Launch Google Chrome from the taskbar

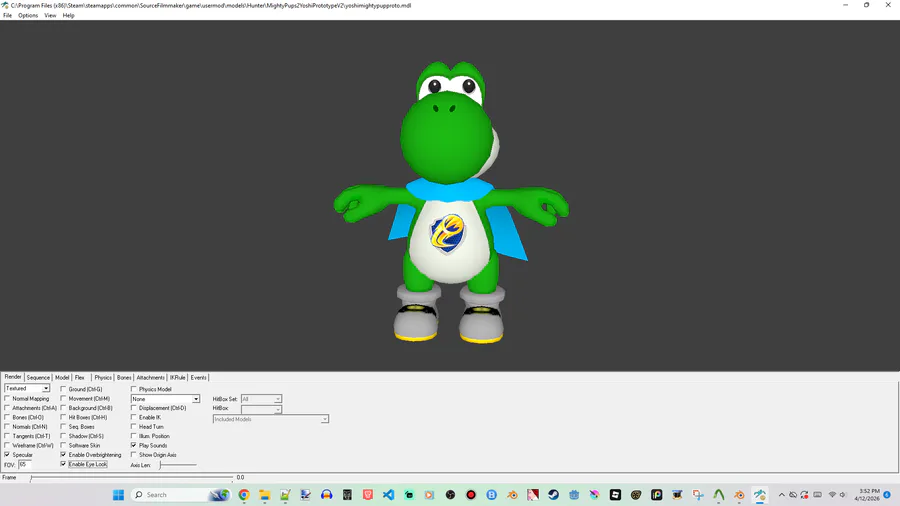[x=244, y=495]
